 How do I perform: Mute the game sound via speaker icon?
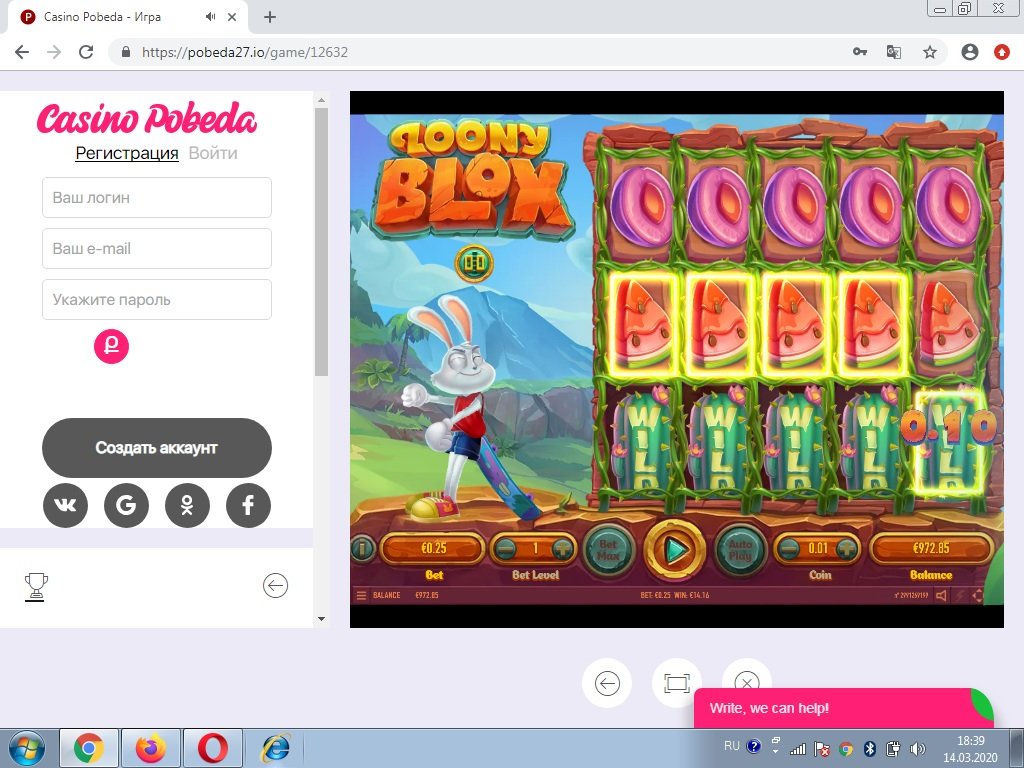(x=944, y=595)
